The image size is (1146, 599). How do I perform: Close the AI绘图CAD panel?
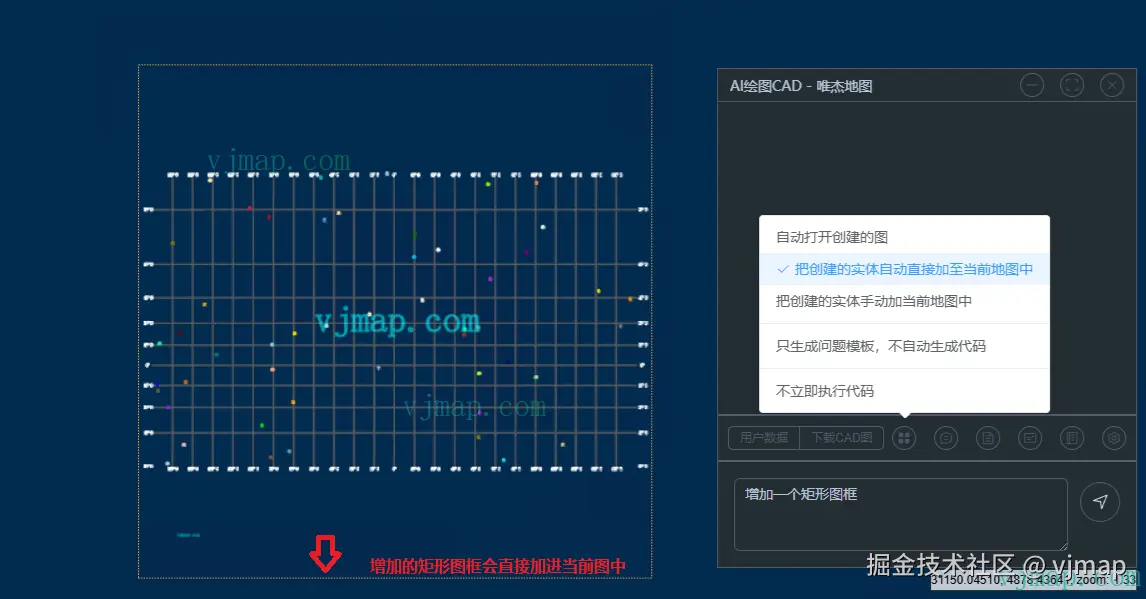(x=1112, y=85)
